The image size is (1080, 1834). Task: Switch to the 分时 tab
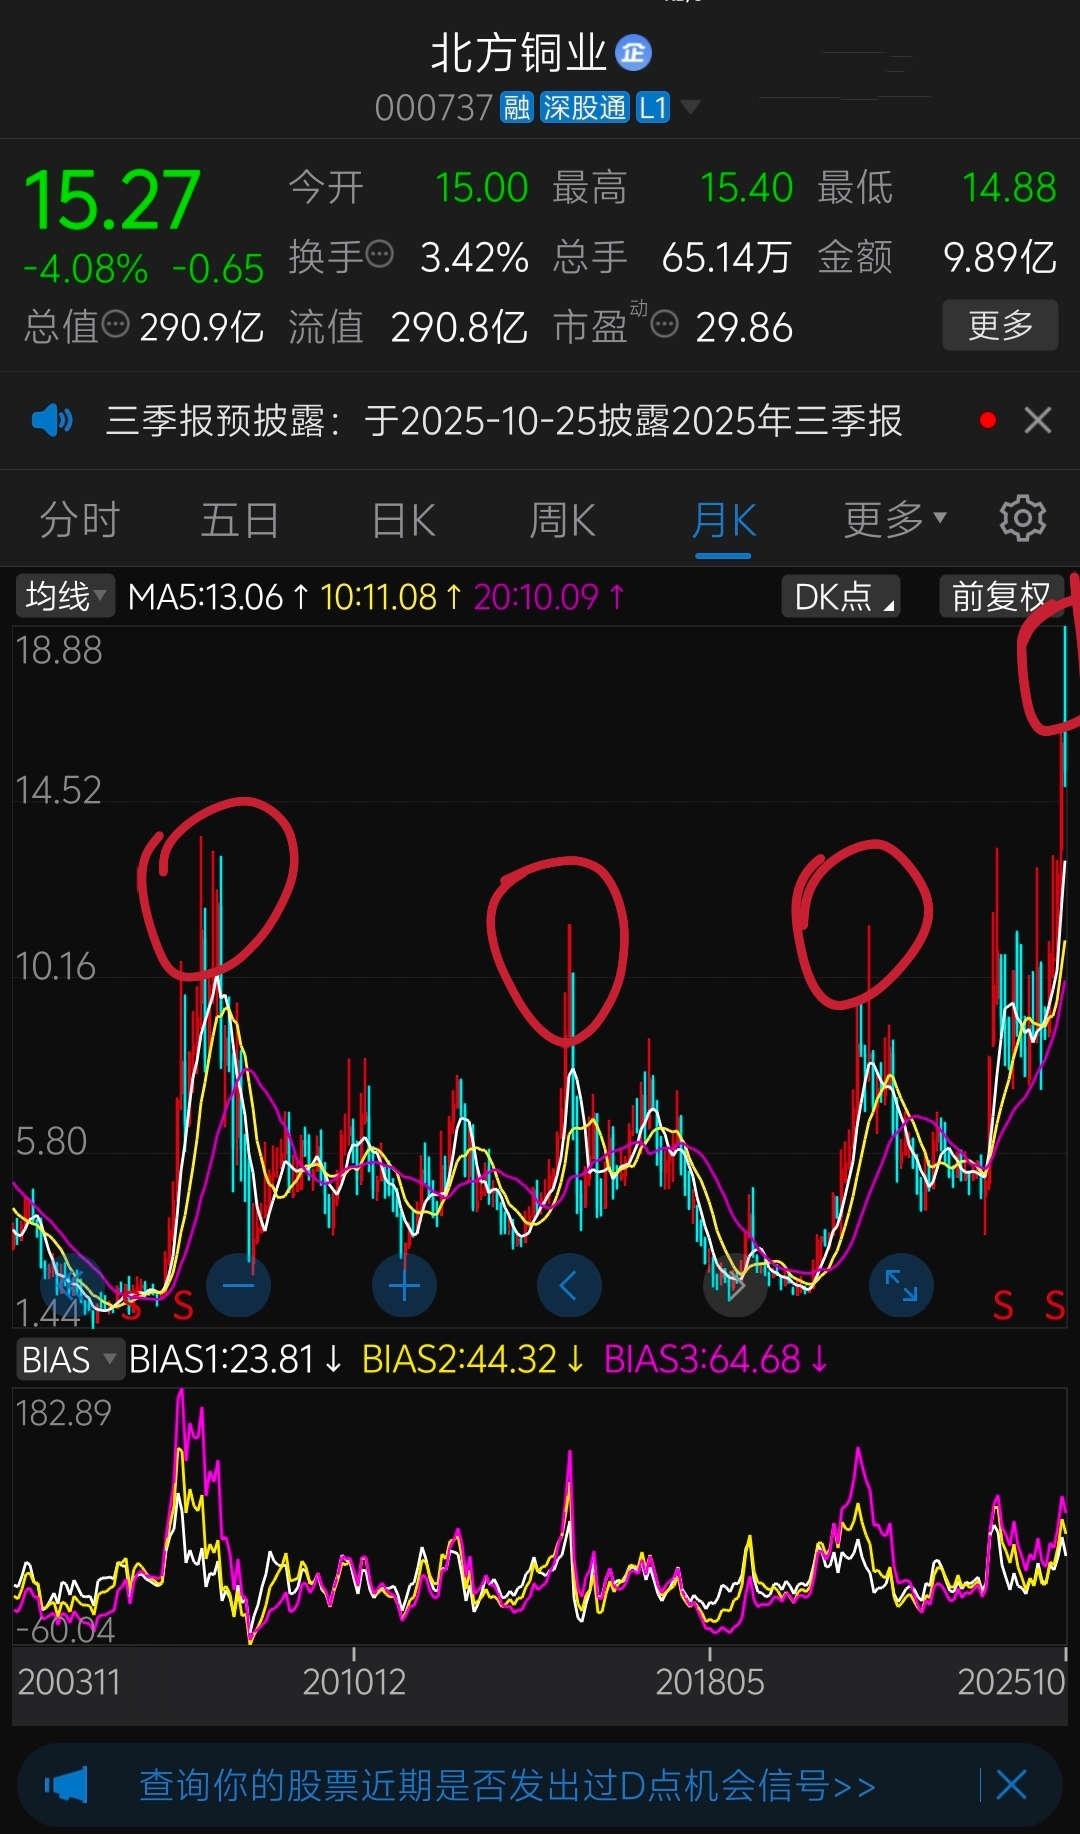80,520
